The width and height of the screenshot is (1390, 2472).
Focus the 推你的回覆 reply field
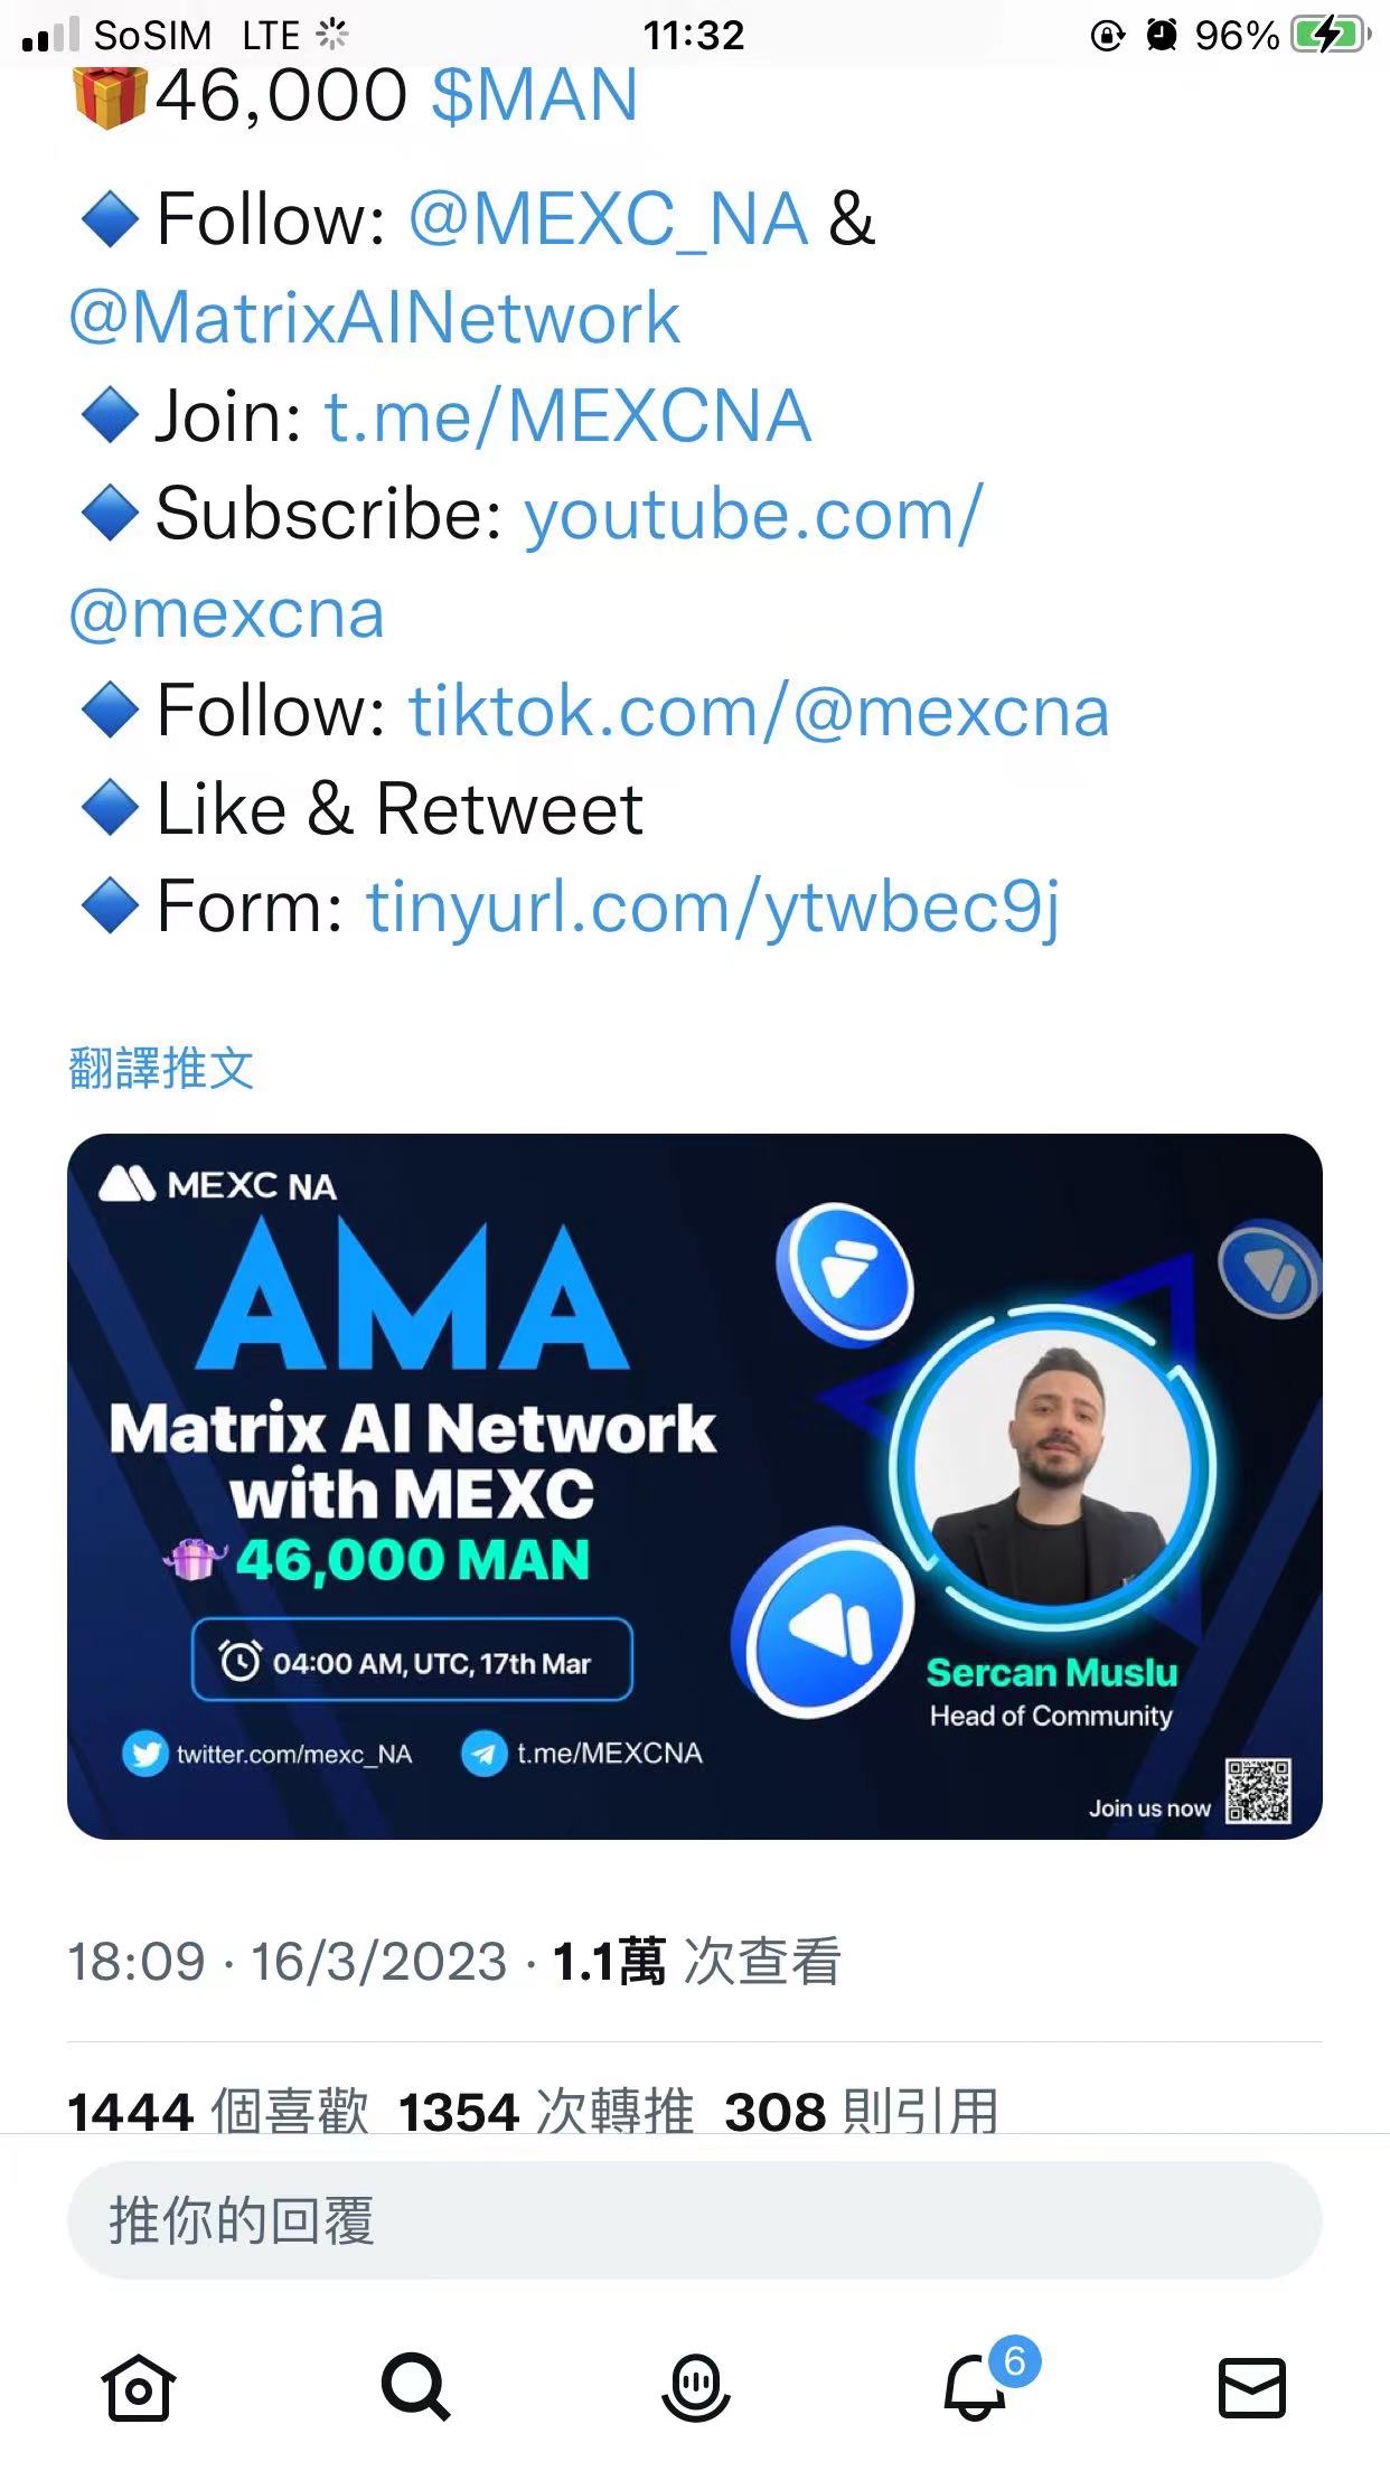coord(695,2220)
